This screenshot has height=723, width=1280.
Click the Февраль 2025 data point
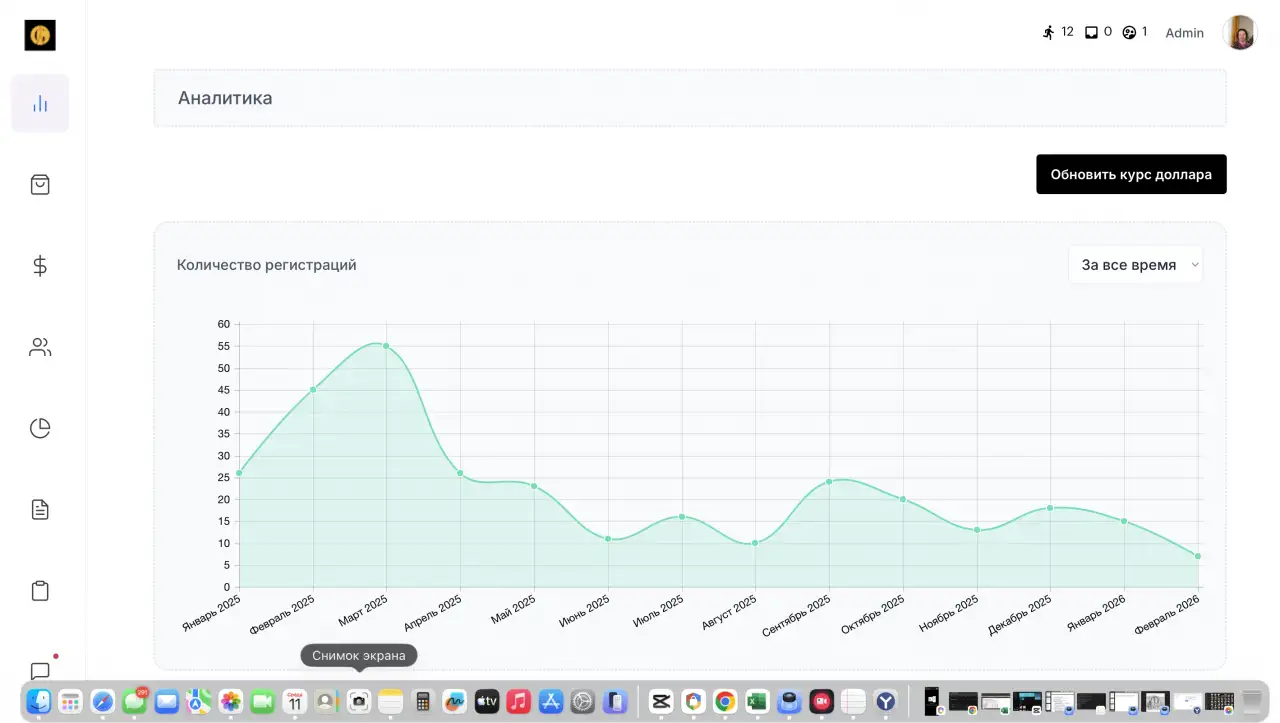click(313, 390)
